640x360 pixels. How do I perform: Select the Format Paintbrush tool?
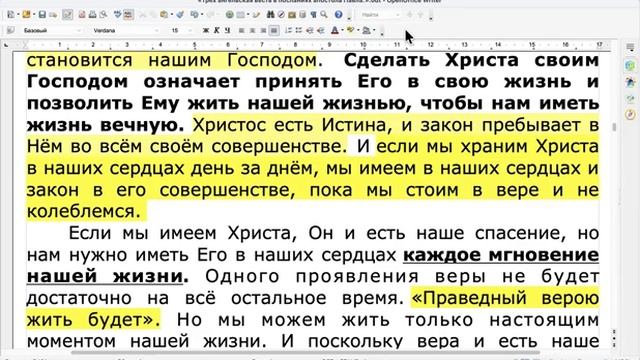180,15
